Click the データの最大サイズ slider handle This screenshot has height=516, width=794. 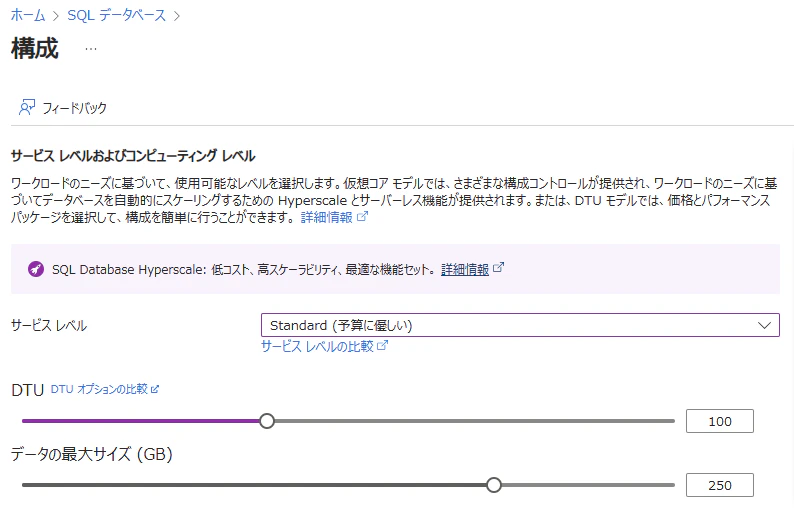494,485
